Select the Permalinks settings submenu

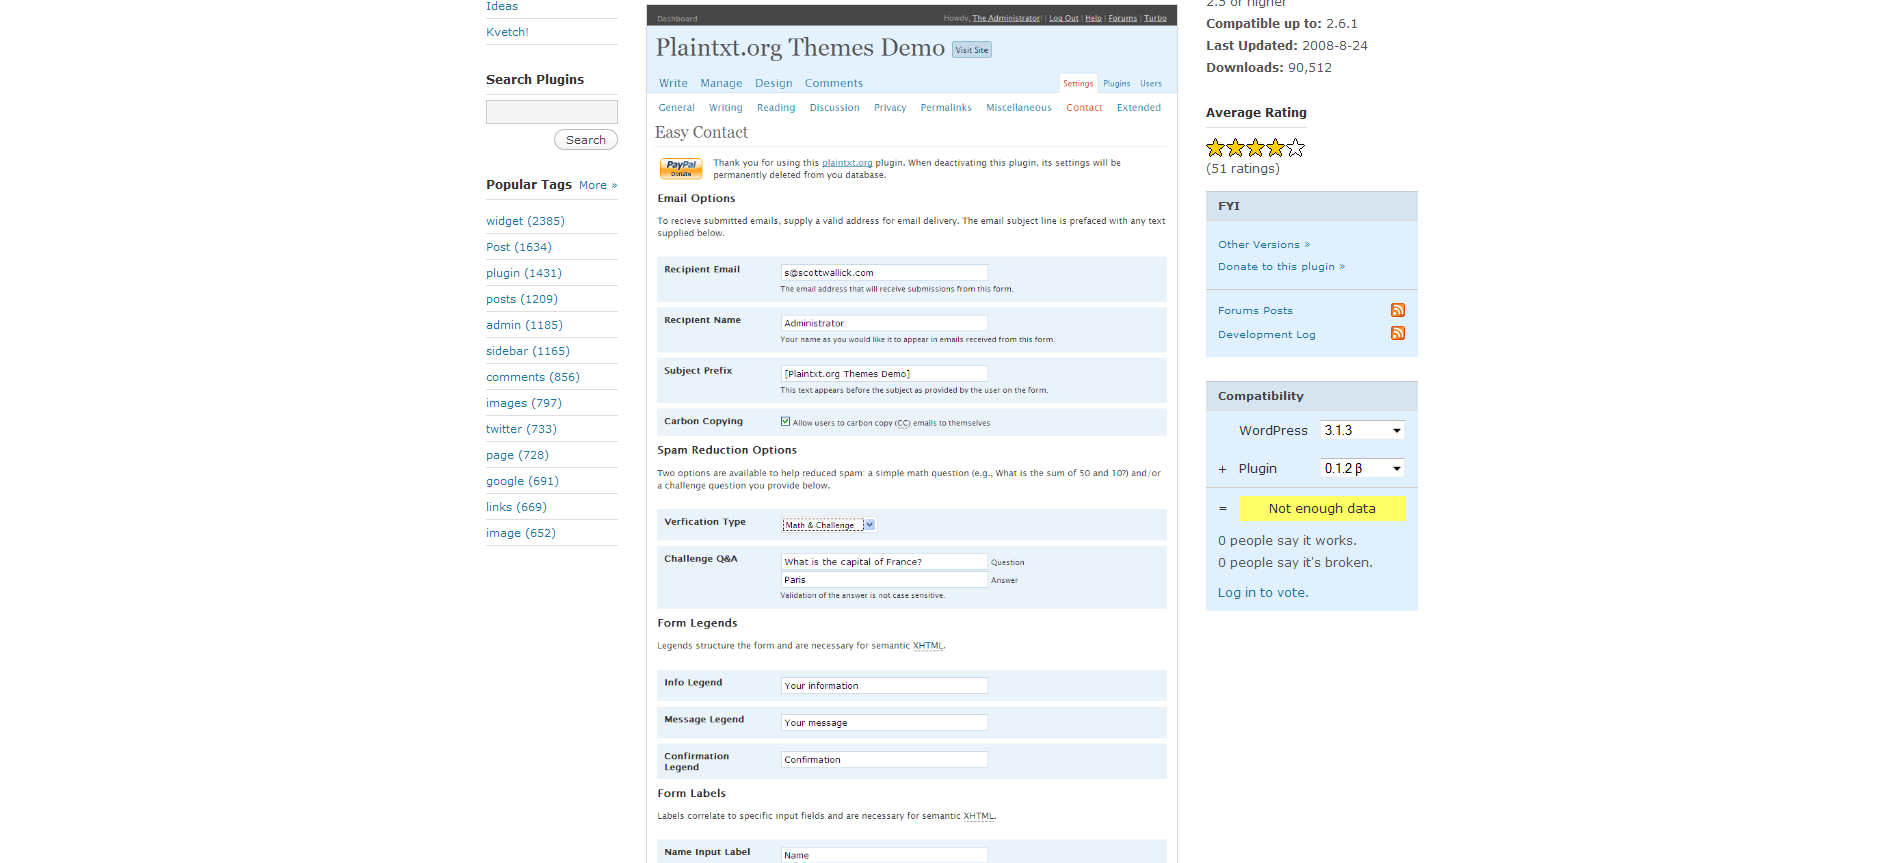click(946, 107)
